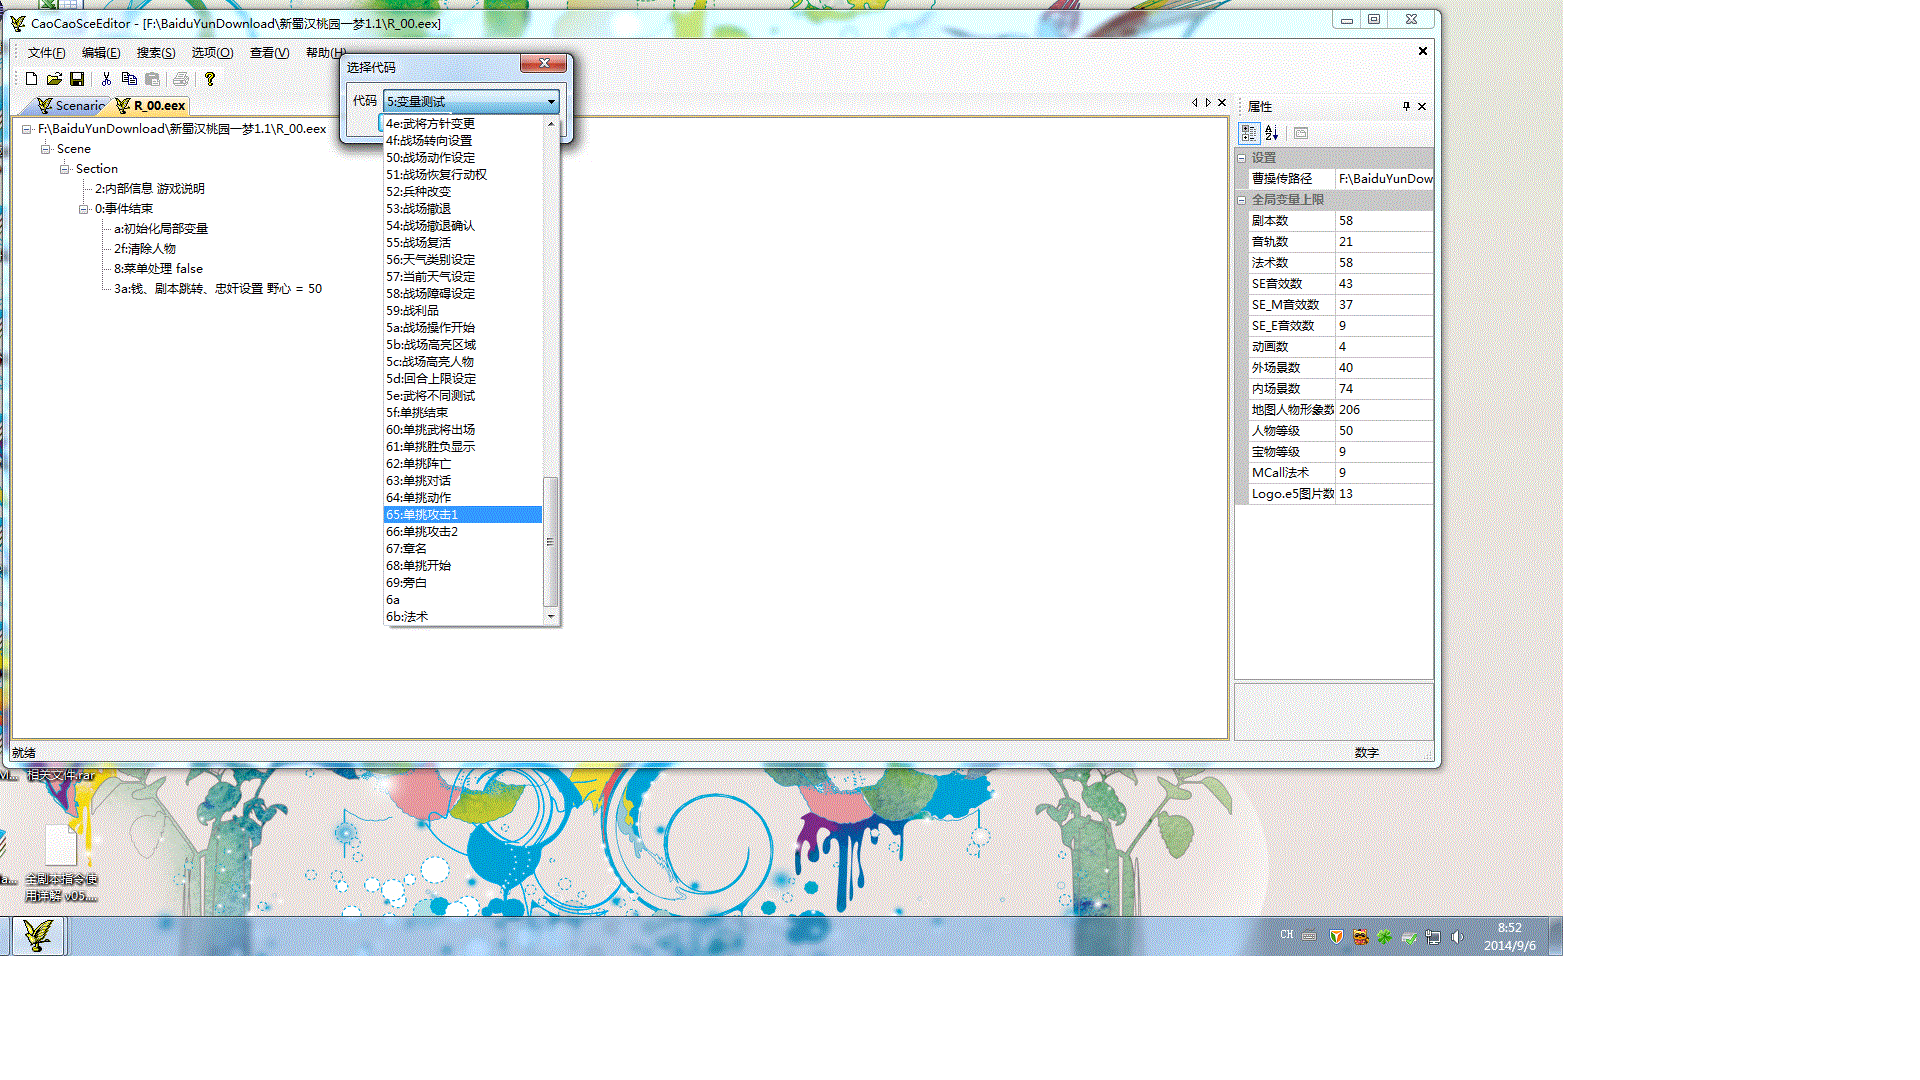Click the Help question mark icon
The image size is (1920, 1080).
tap(210, 79)
